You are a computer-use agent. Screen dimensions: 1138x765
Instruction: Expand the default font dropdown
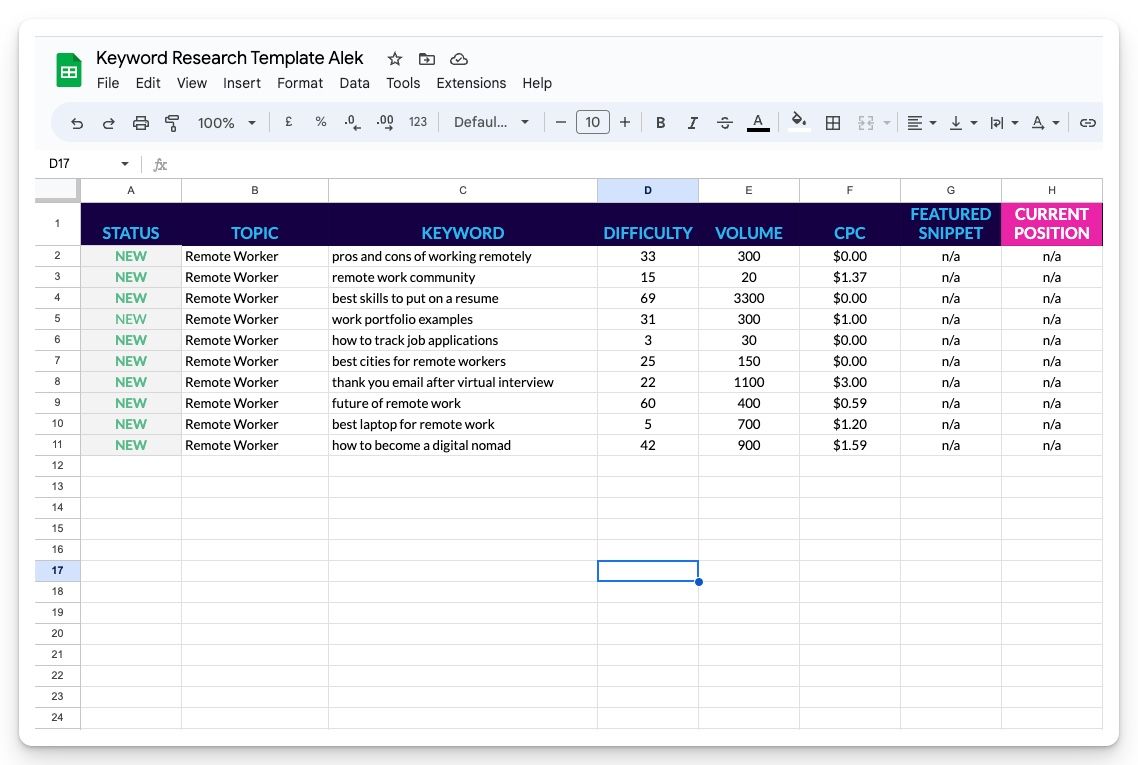tap(491, 123)
